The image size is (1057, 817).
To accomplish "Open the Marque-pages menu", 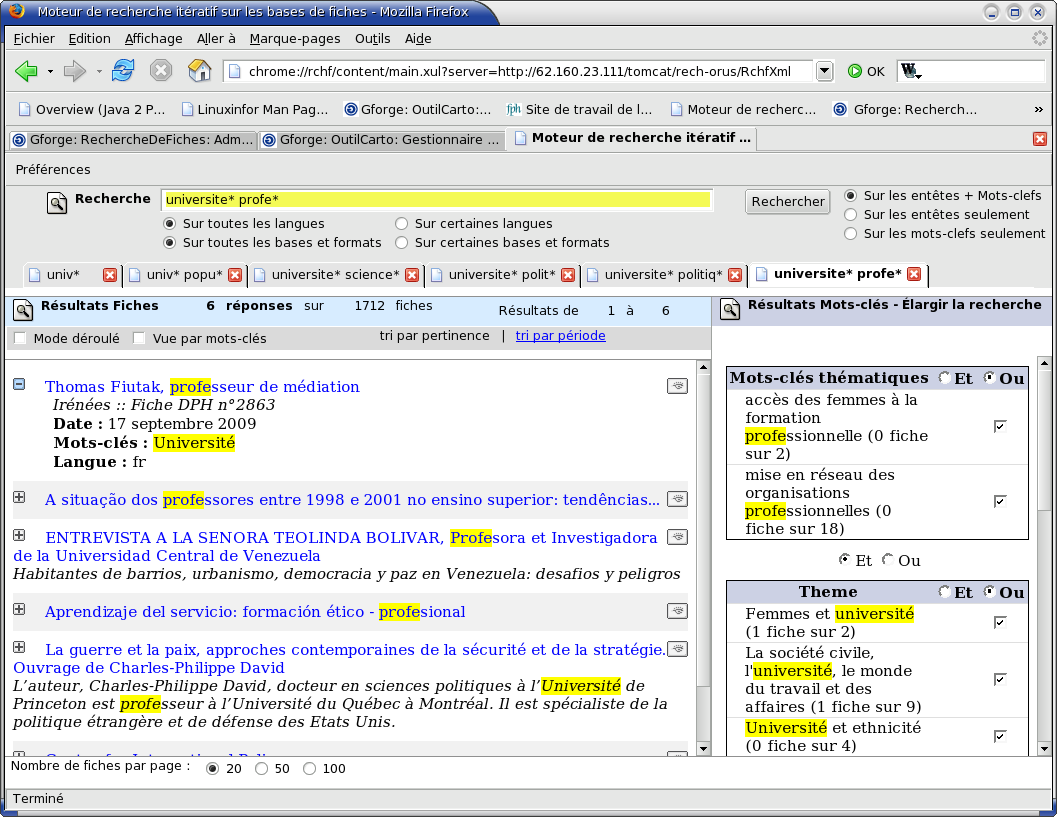I will point(295,38).
